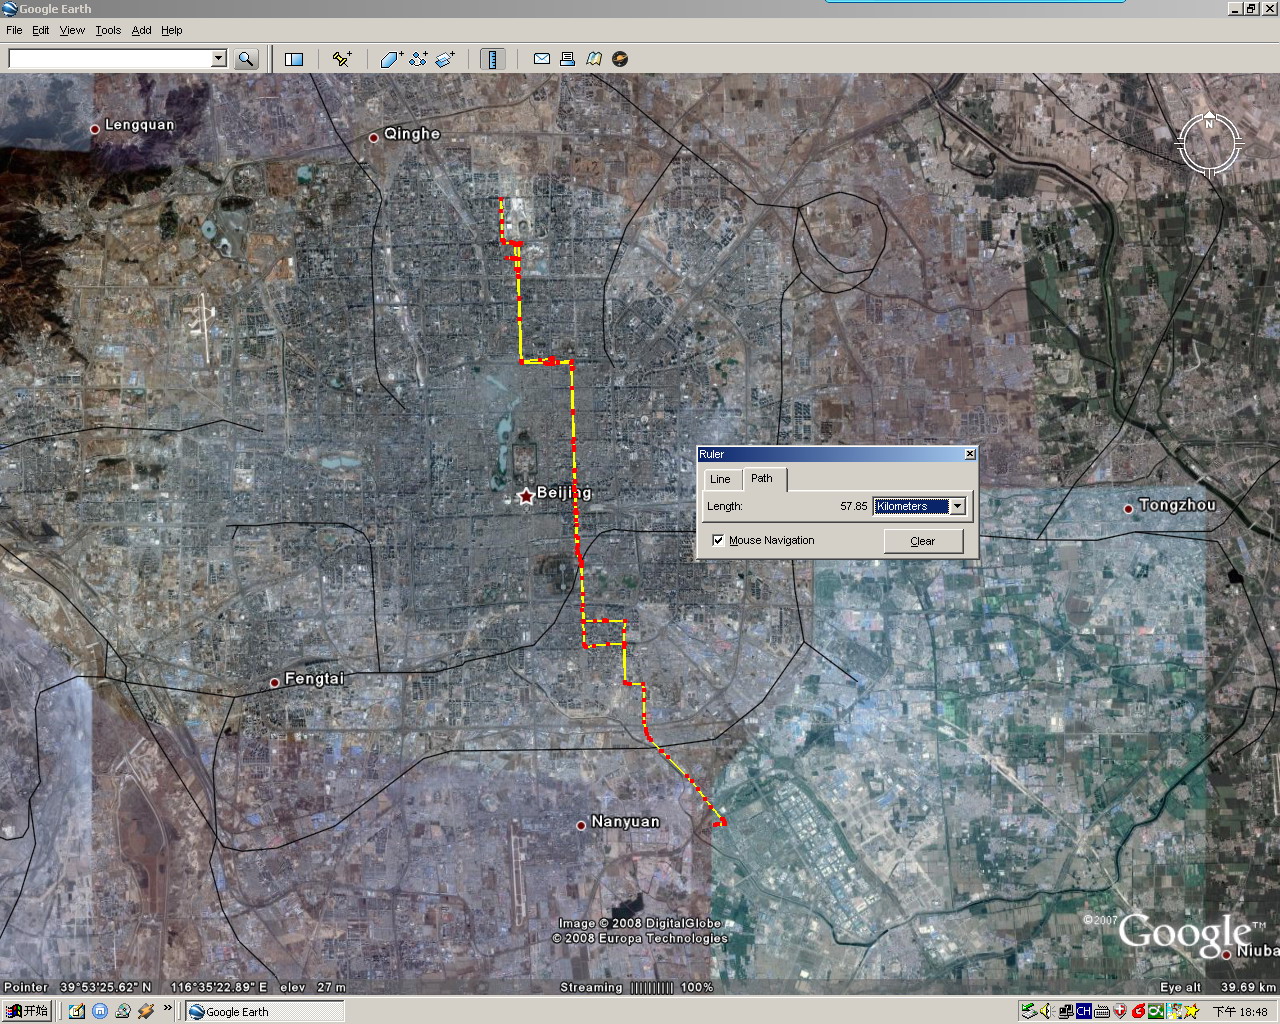Open the Add menu
Image resolution: width=1280 pixels, height=1024 pixels.
point(142,30)
